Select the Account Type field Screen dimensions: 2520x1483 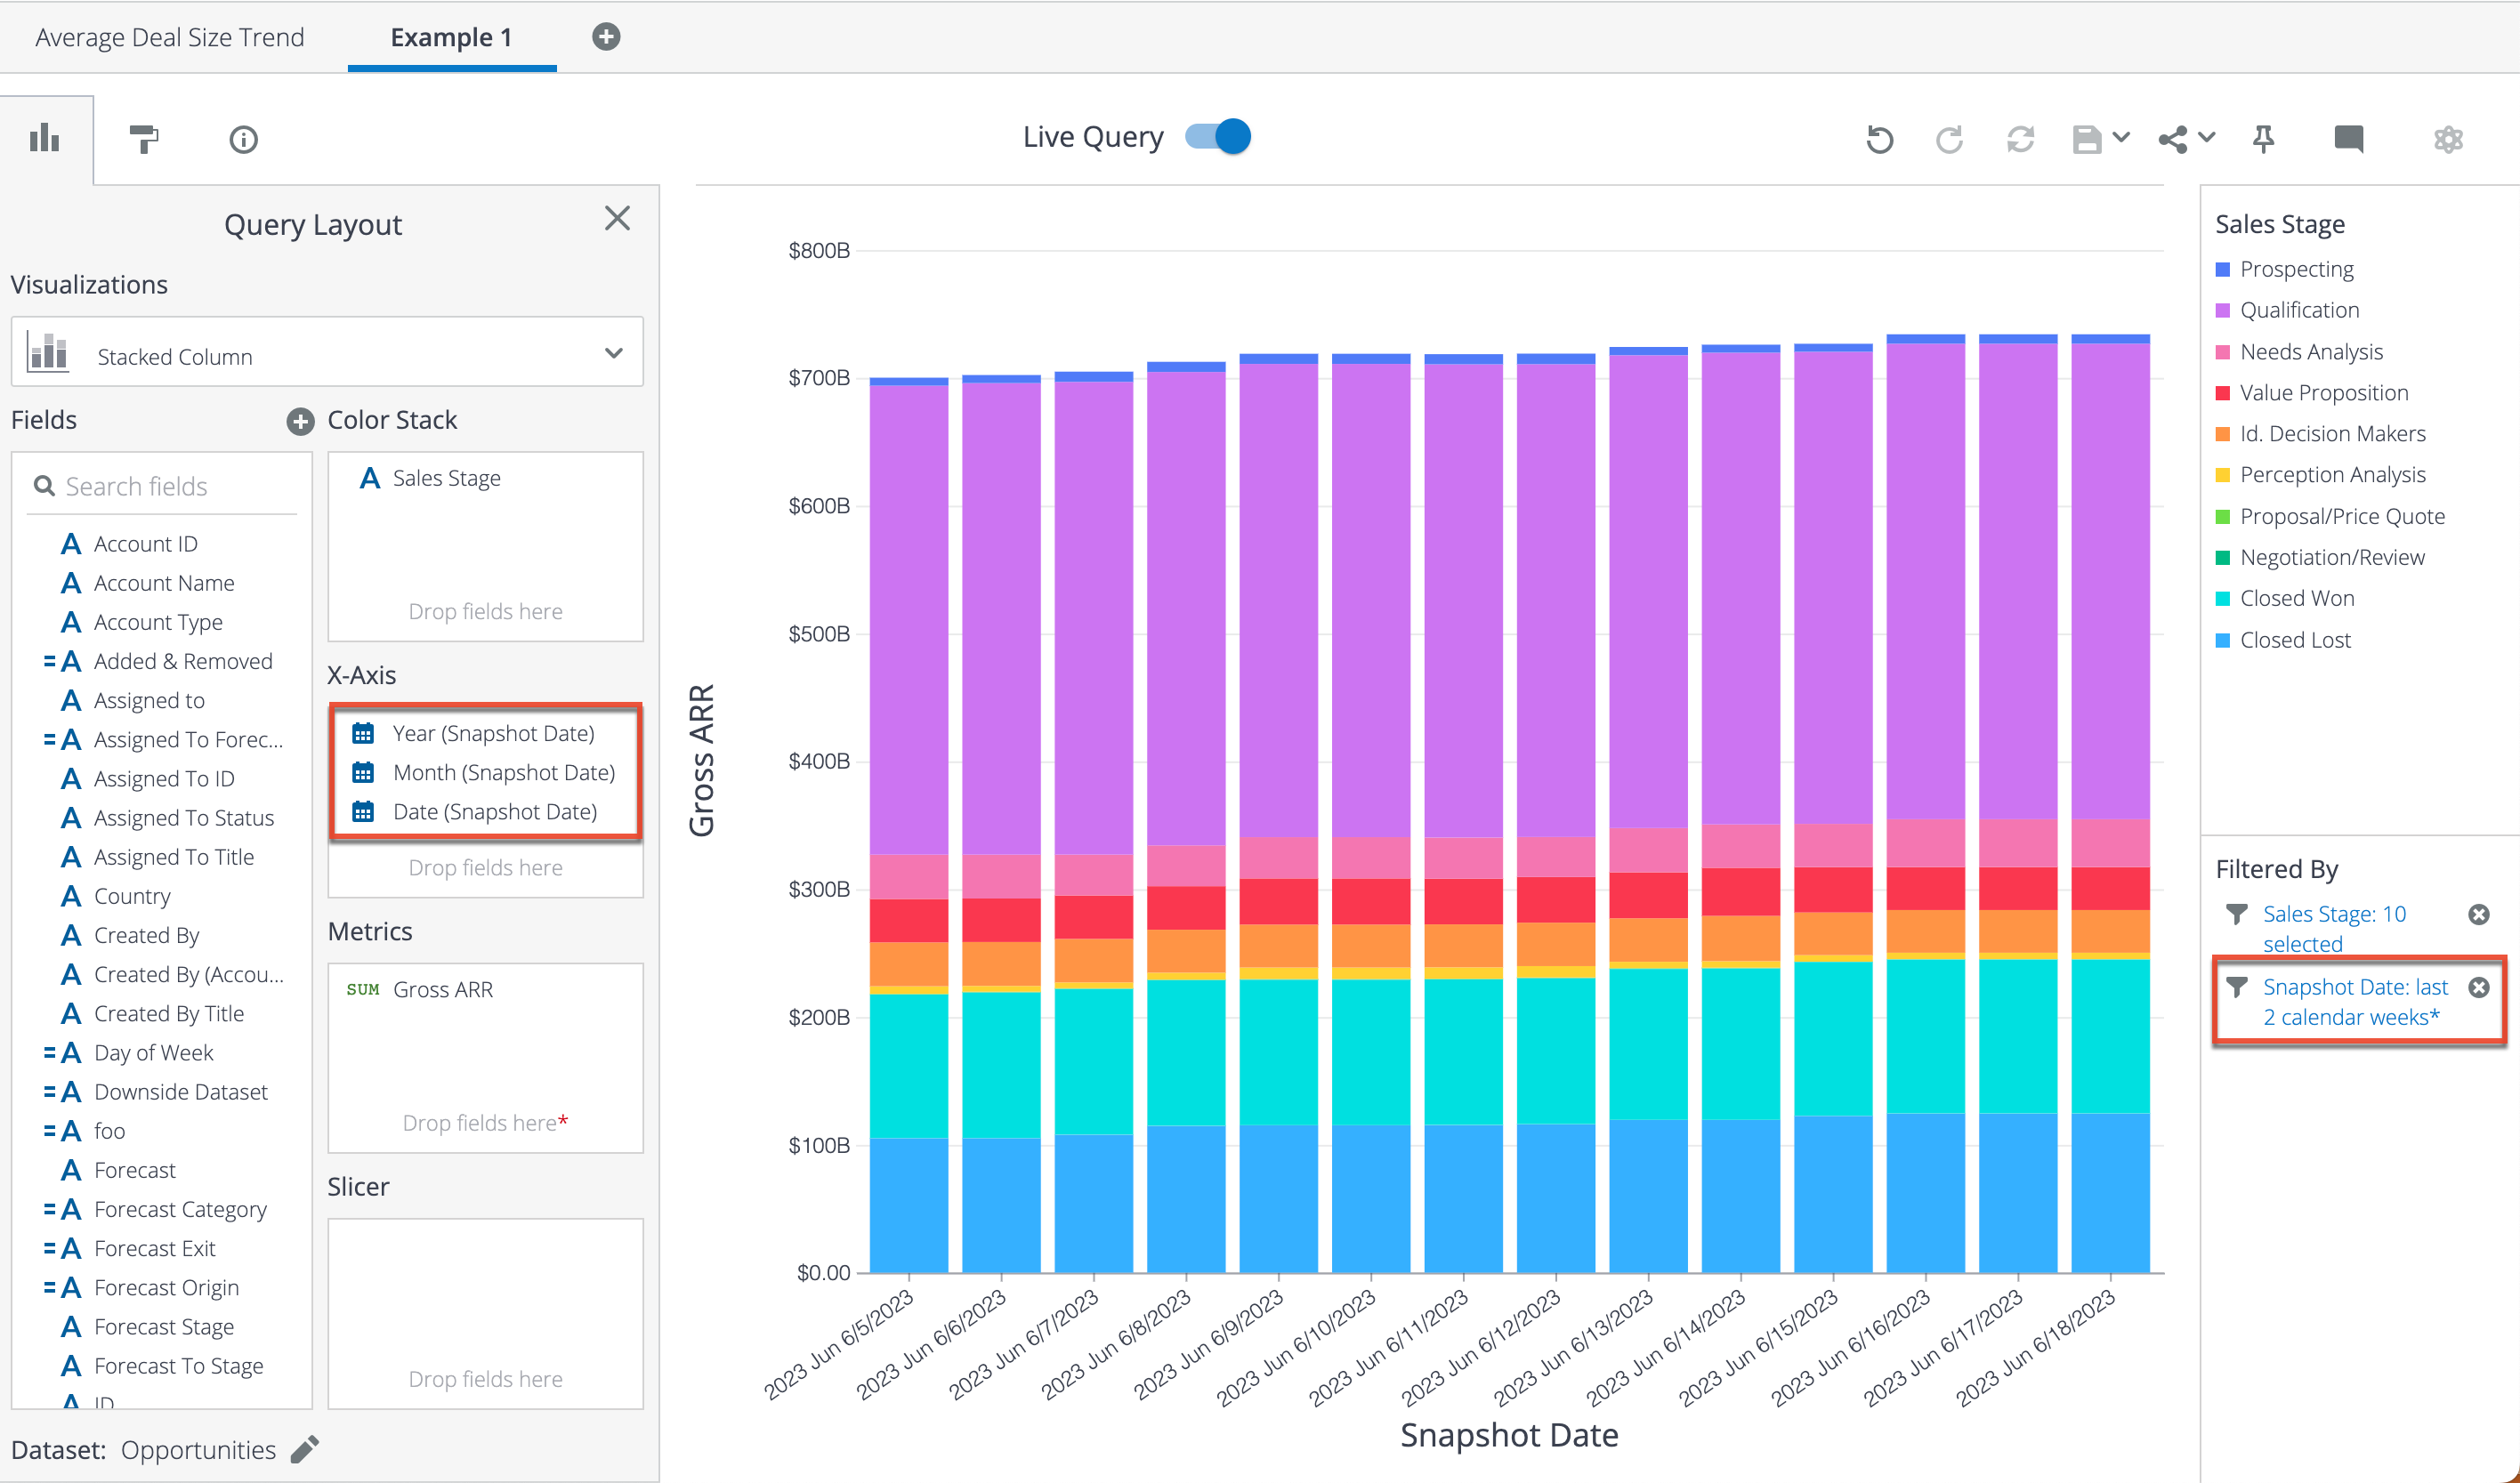tap(158, 622)
